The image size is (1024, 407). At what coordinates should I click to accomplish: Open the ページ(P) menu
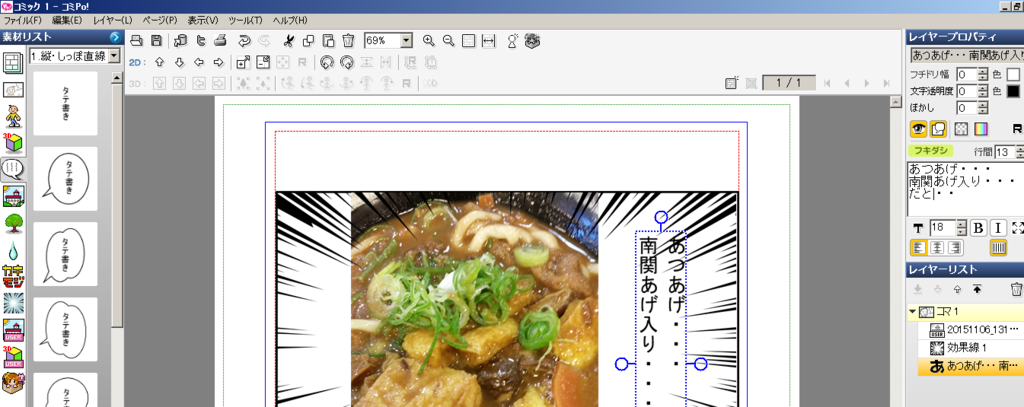159,20
